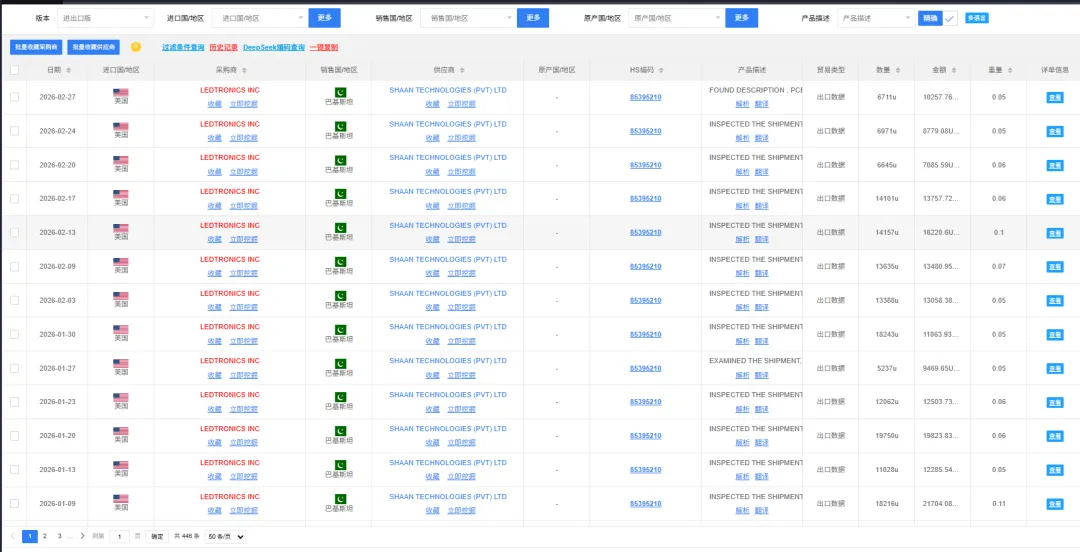Go to page 3

tap(60, 535)
